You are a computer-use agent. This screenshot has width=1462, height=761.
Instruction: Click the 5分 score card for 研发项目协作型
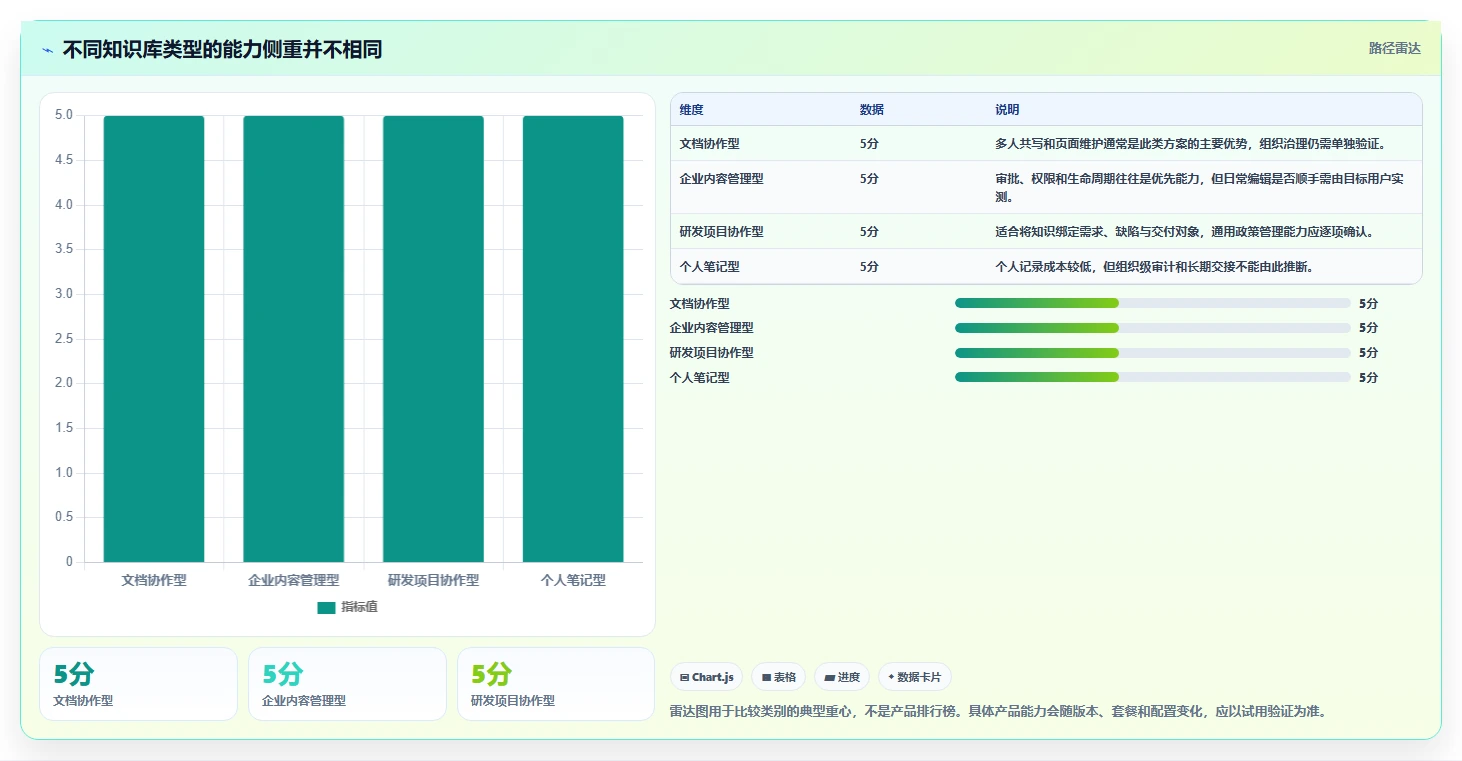(x=556, y=684)
